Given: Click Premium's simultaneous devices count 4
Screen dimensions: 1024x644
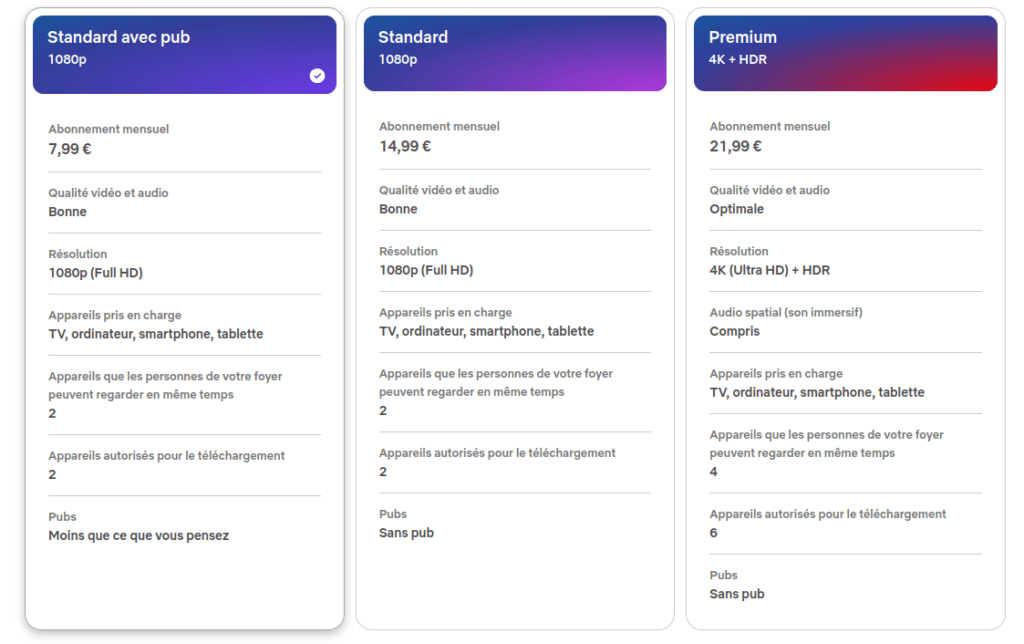Looking at the screenshot, I should (713, 472).
